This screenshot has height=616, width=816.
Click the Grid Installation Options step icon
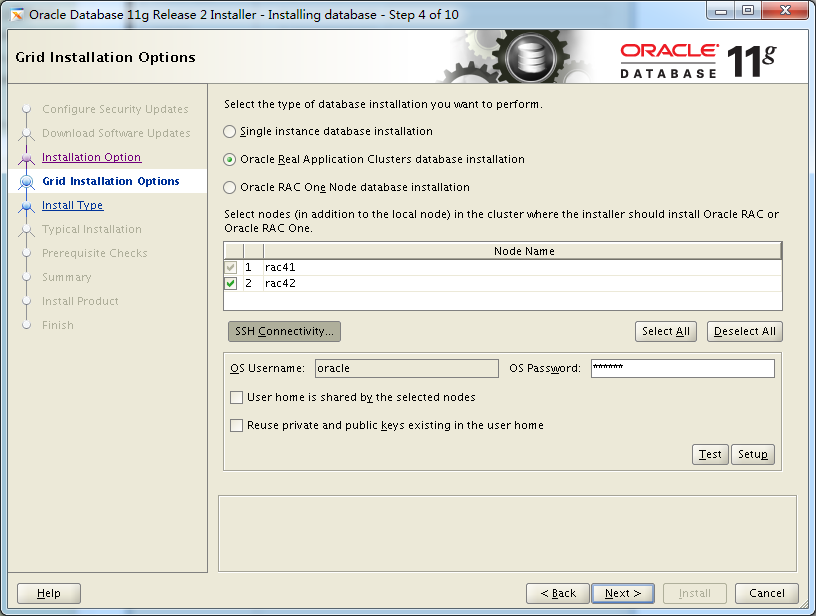[x=27, y=182]
